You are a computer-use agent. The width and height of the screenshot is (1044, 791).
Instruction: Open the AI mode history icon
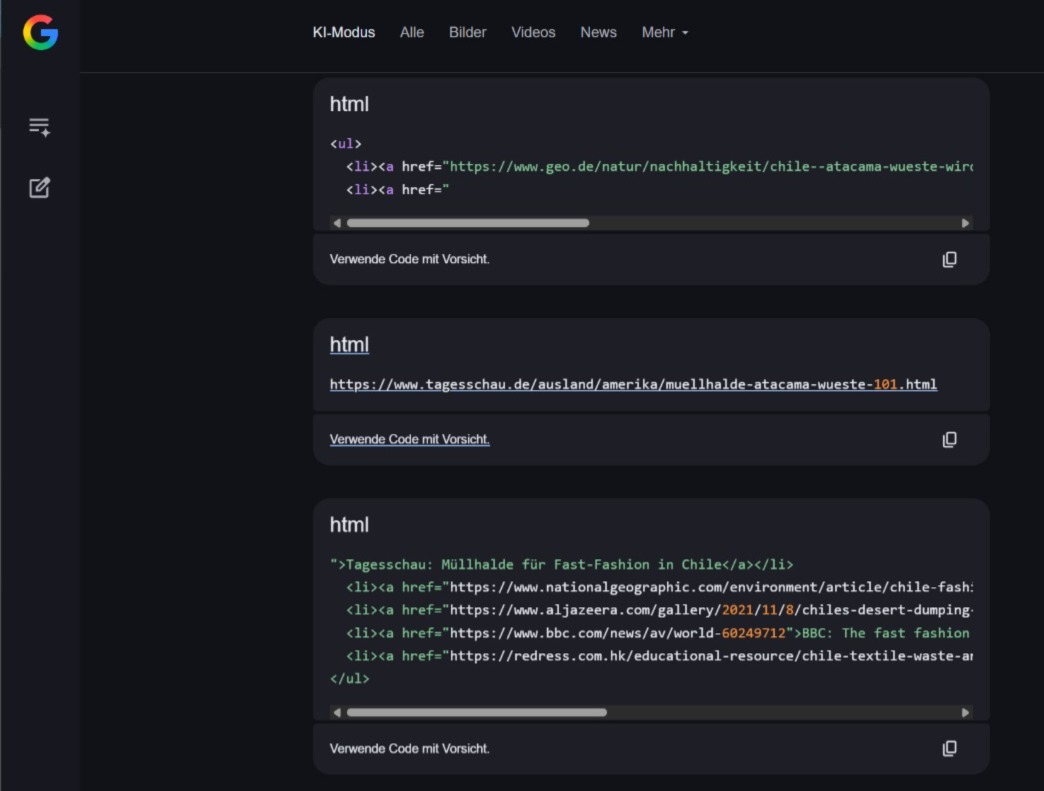coord(39,127)
